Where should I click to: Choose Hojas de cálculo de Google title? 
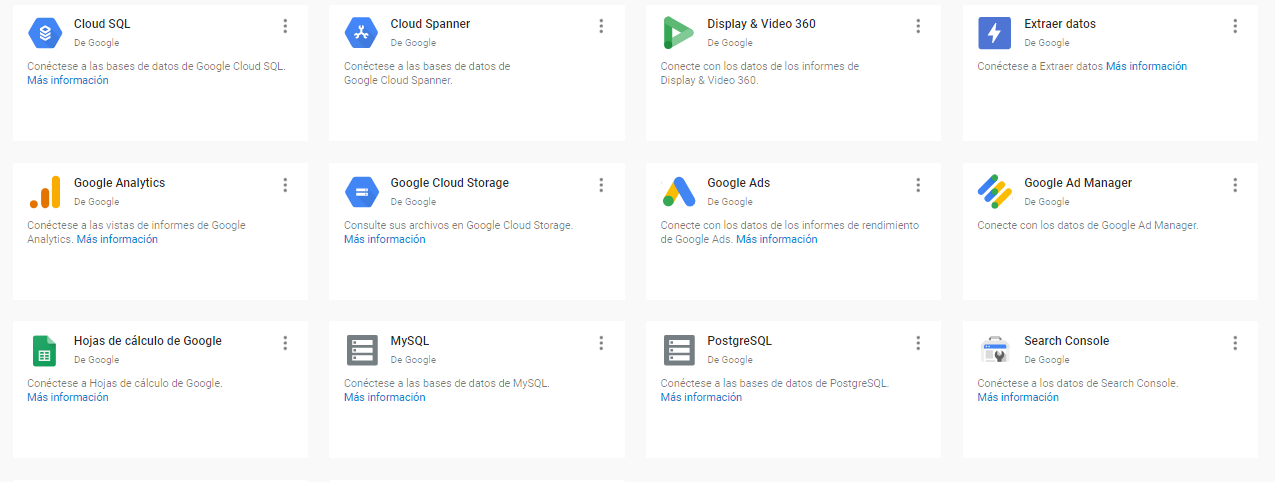(x=148, y=341)
